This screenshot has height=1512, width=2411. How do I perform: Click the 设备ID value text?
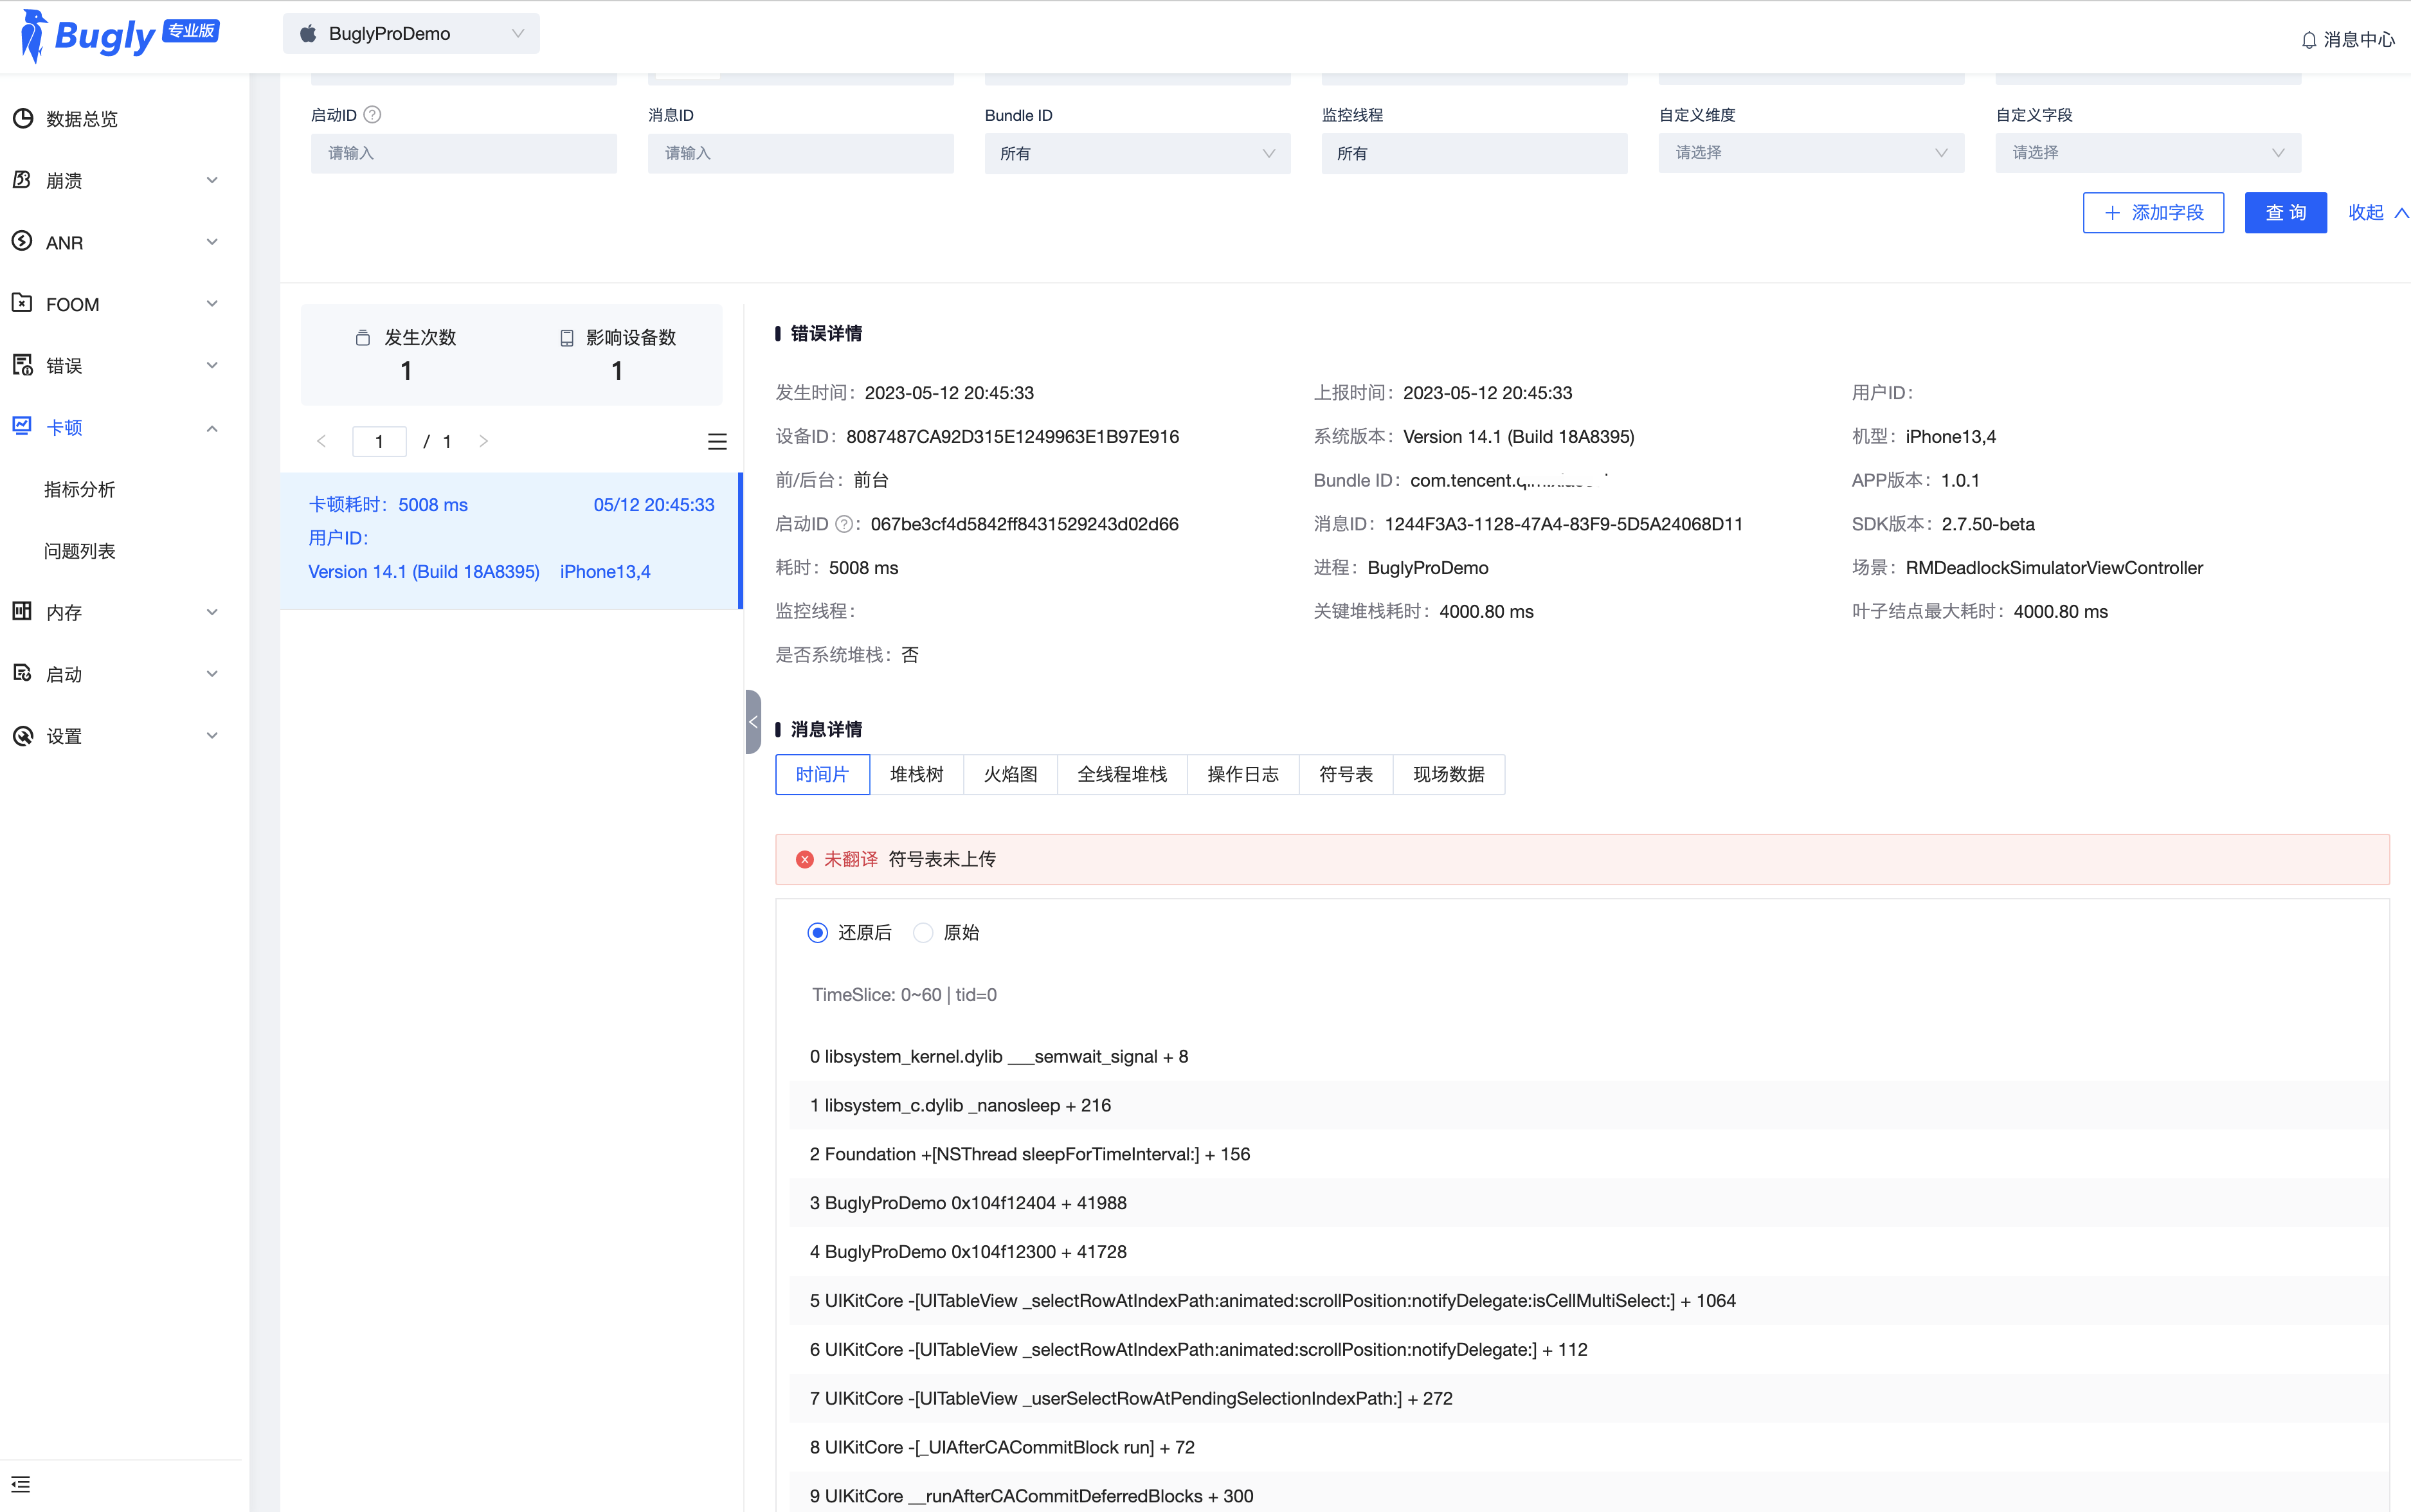pos(1012,436)
